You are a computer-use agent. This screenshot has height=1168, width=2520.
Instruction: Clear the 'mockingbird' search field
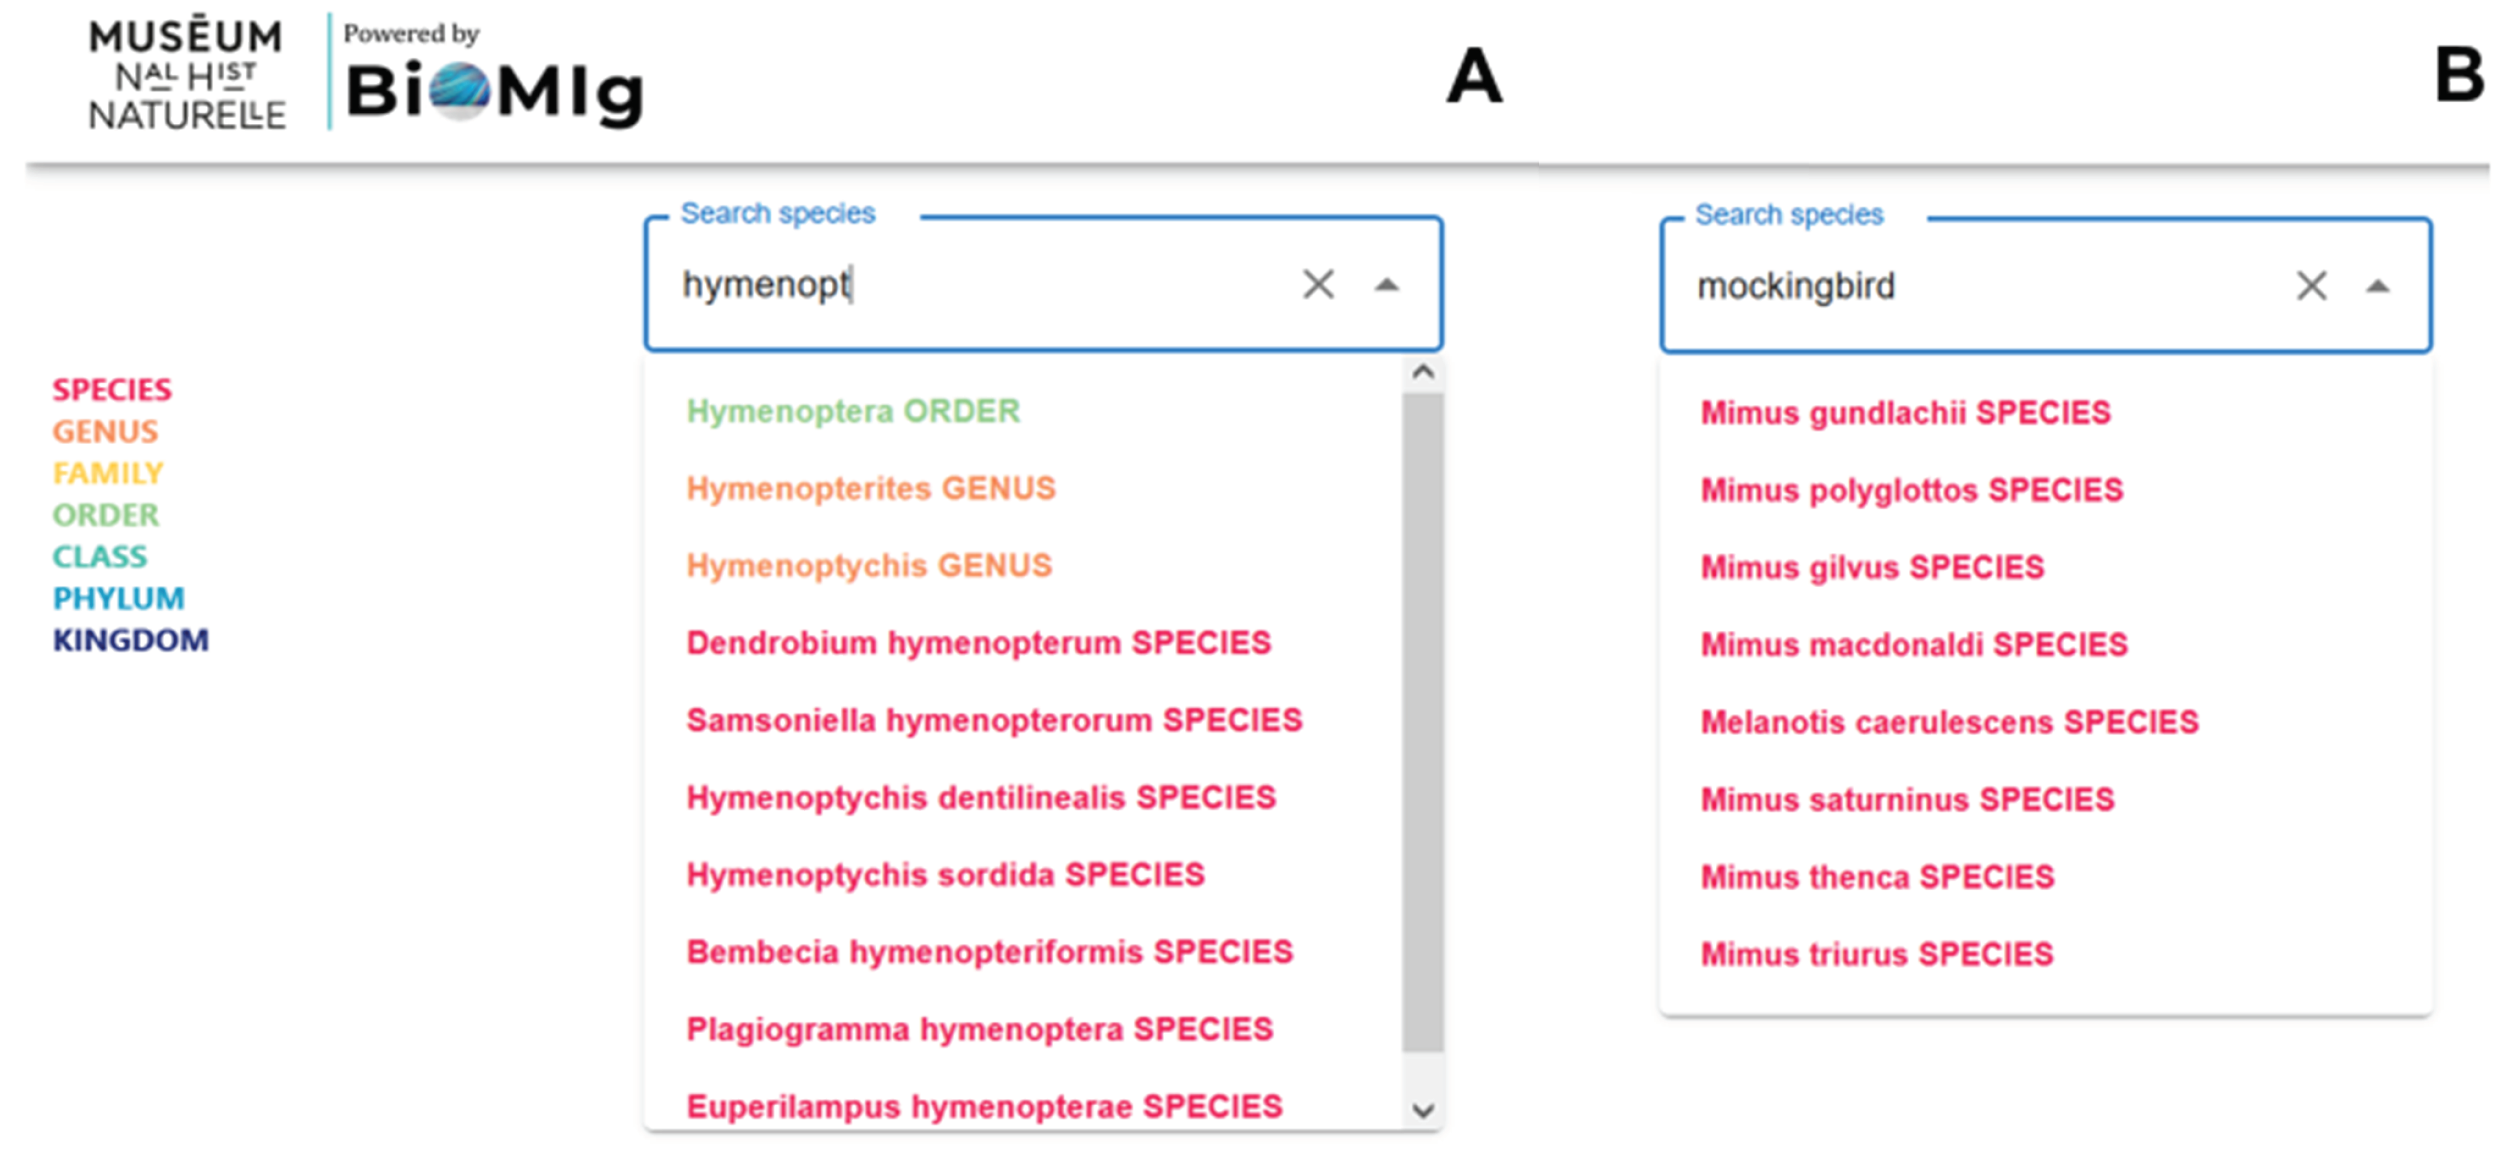2311,287
